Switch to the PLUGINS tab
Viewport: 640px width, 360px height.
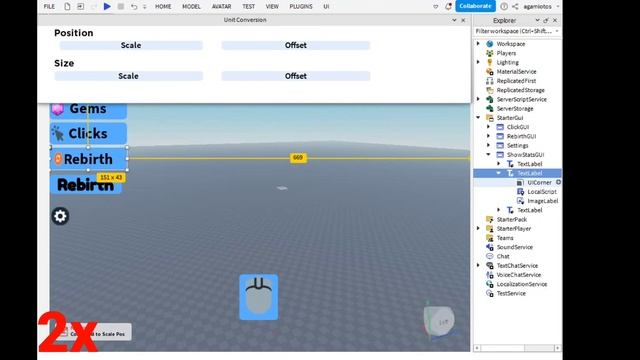tap(301, 7)
